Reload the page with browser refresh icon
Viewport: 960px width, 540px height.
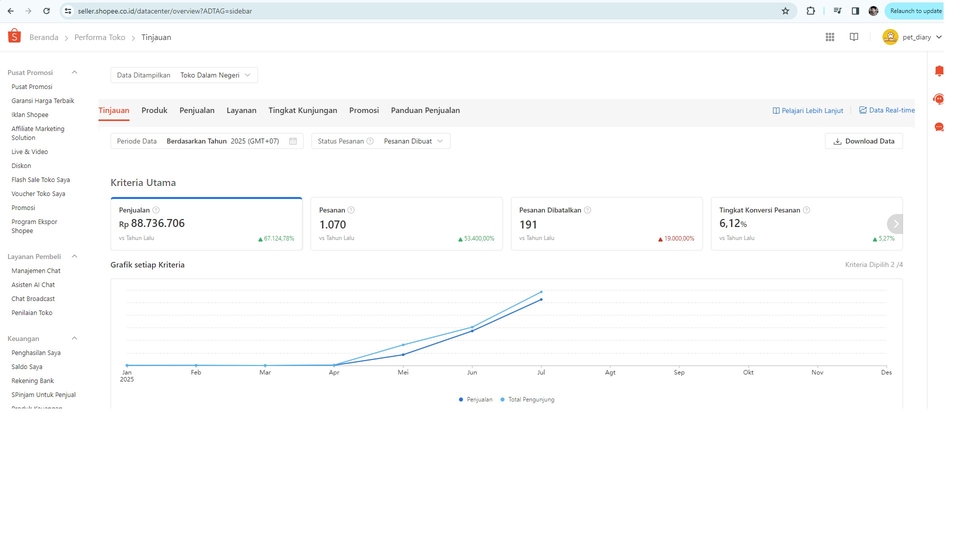[46, 11]
